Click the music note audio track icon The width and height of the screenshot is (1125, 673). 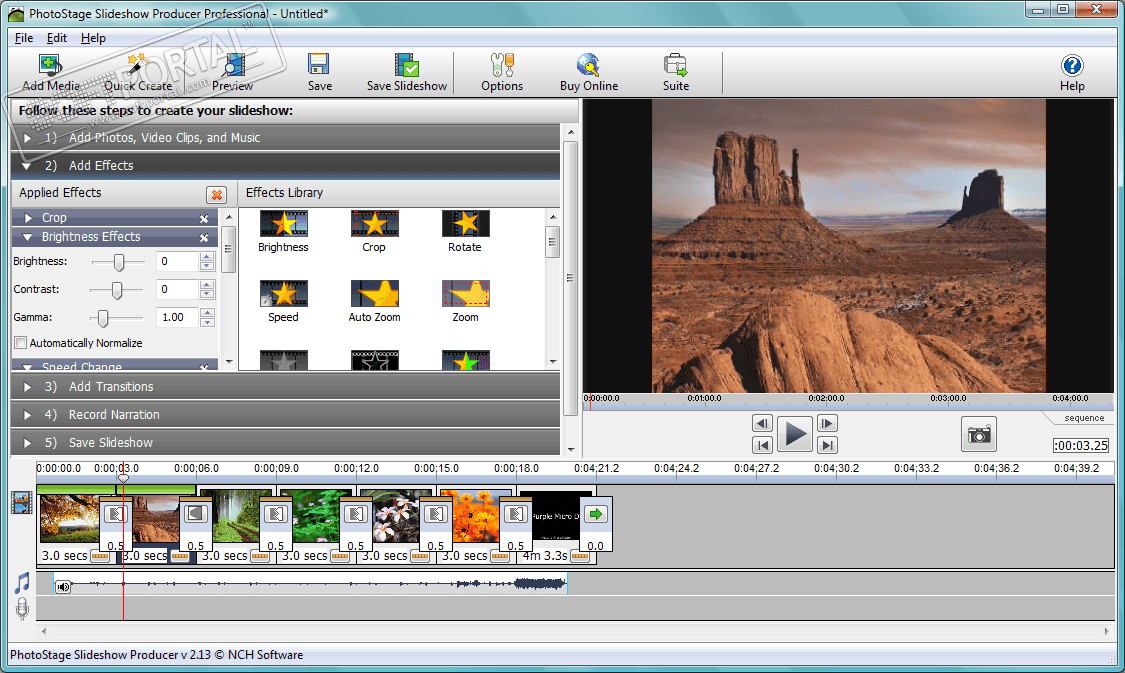22,583
